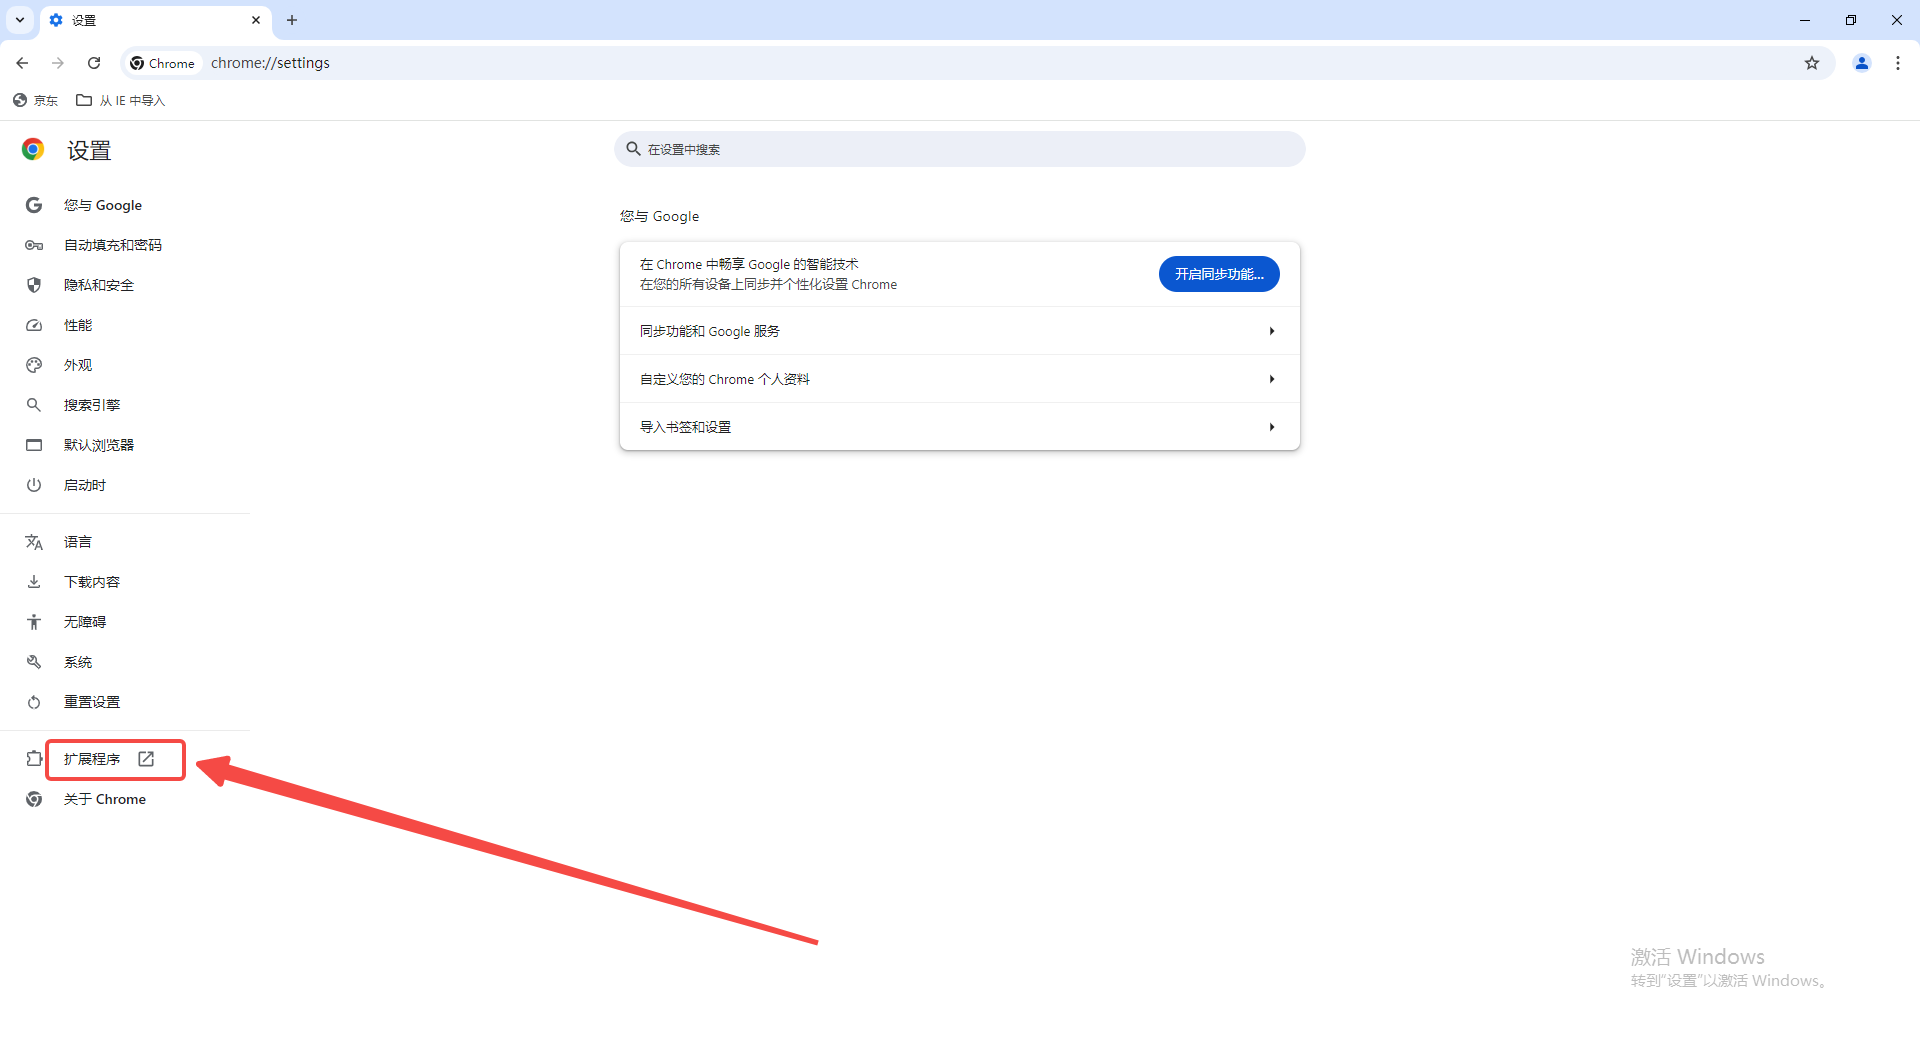Open 关于 Chrome page
Screen dimensions: 1920x1040
(x=105, y=799)
